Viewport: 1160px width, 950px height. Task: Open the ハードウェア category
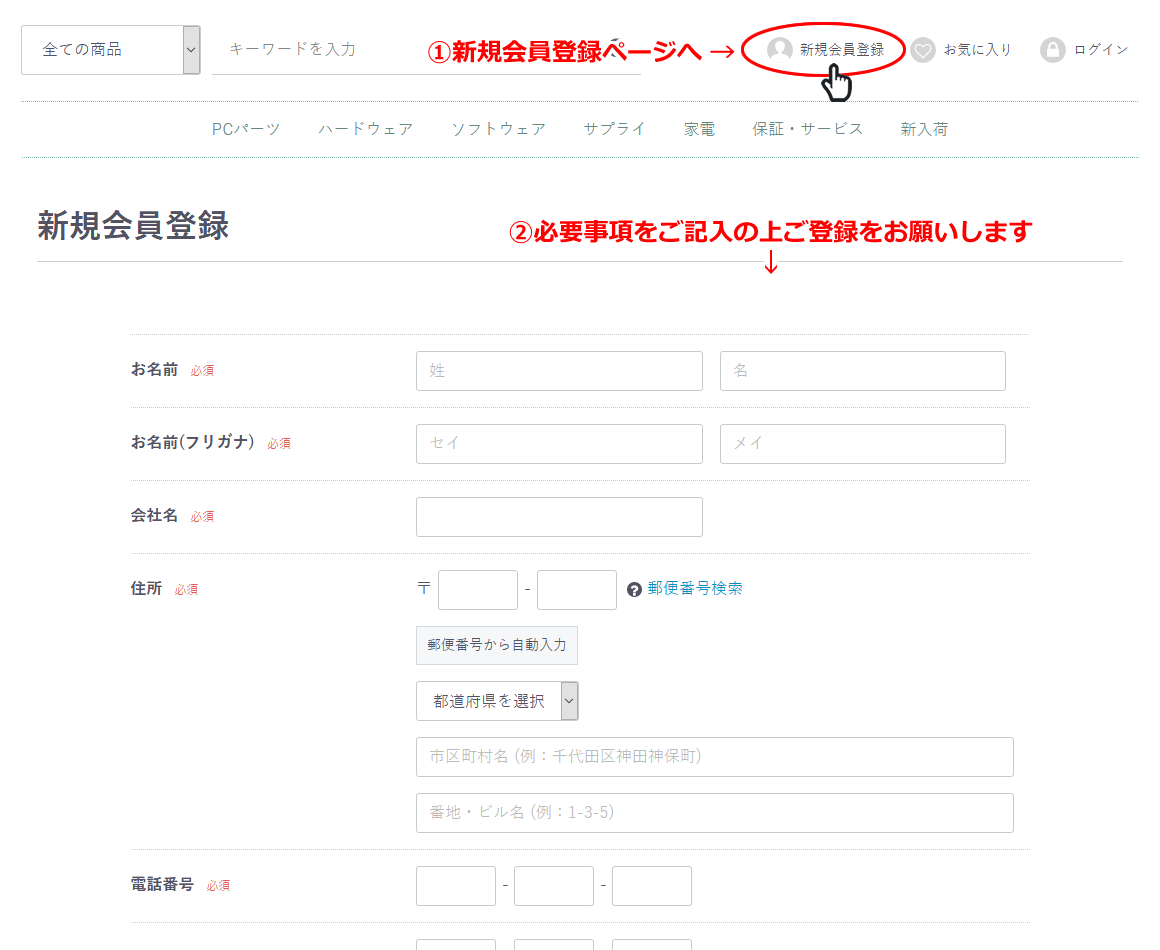click(x=366, y=128)
